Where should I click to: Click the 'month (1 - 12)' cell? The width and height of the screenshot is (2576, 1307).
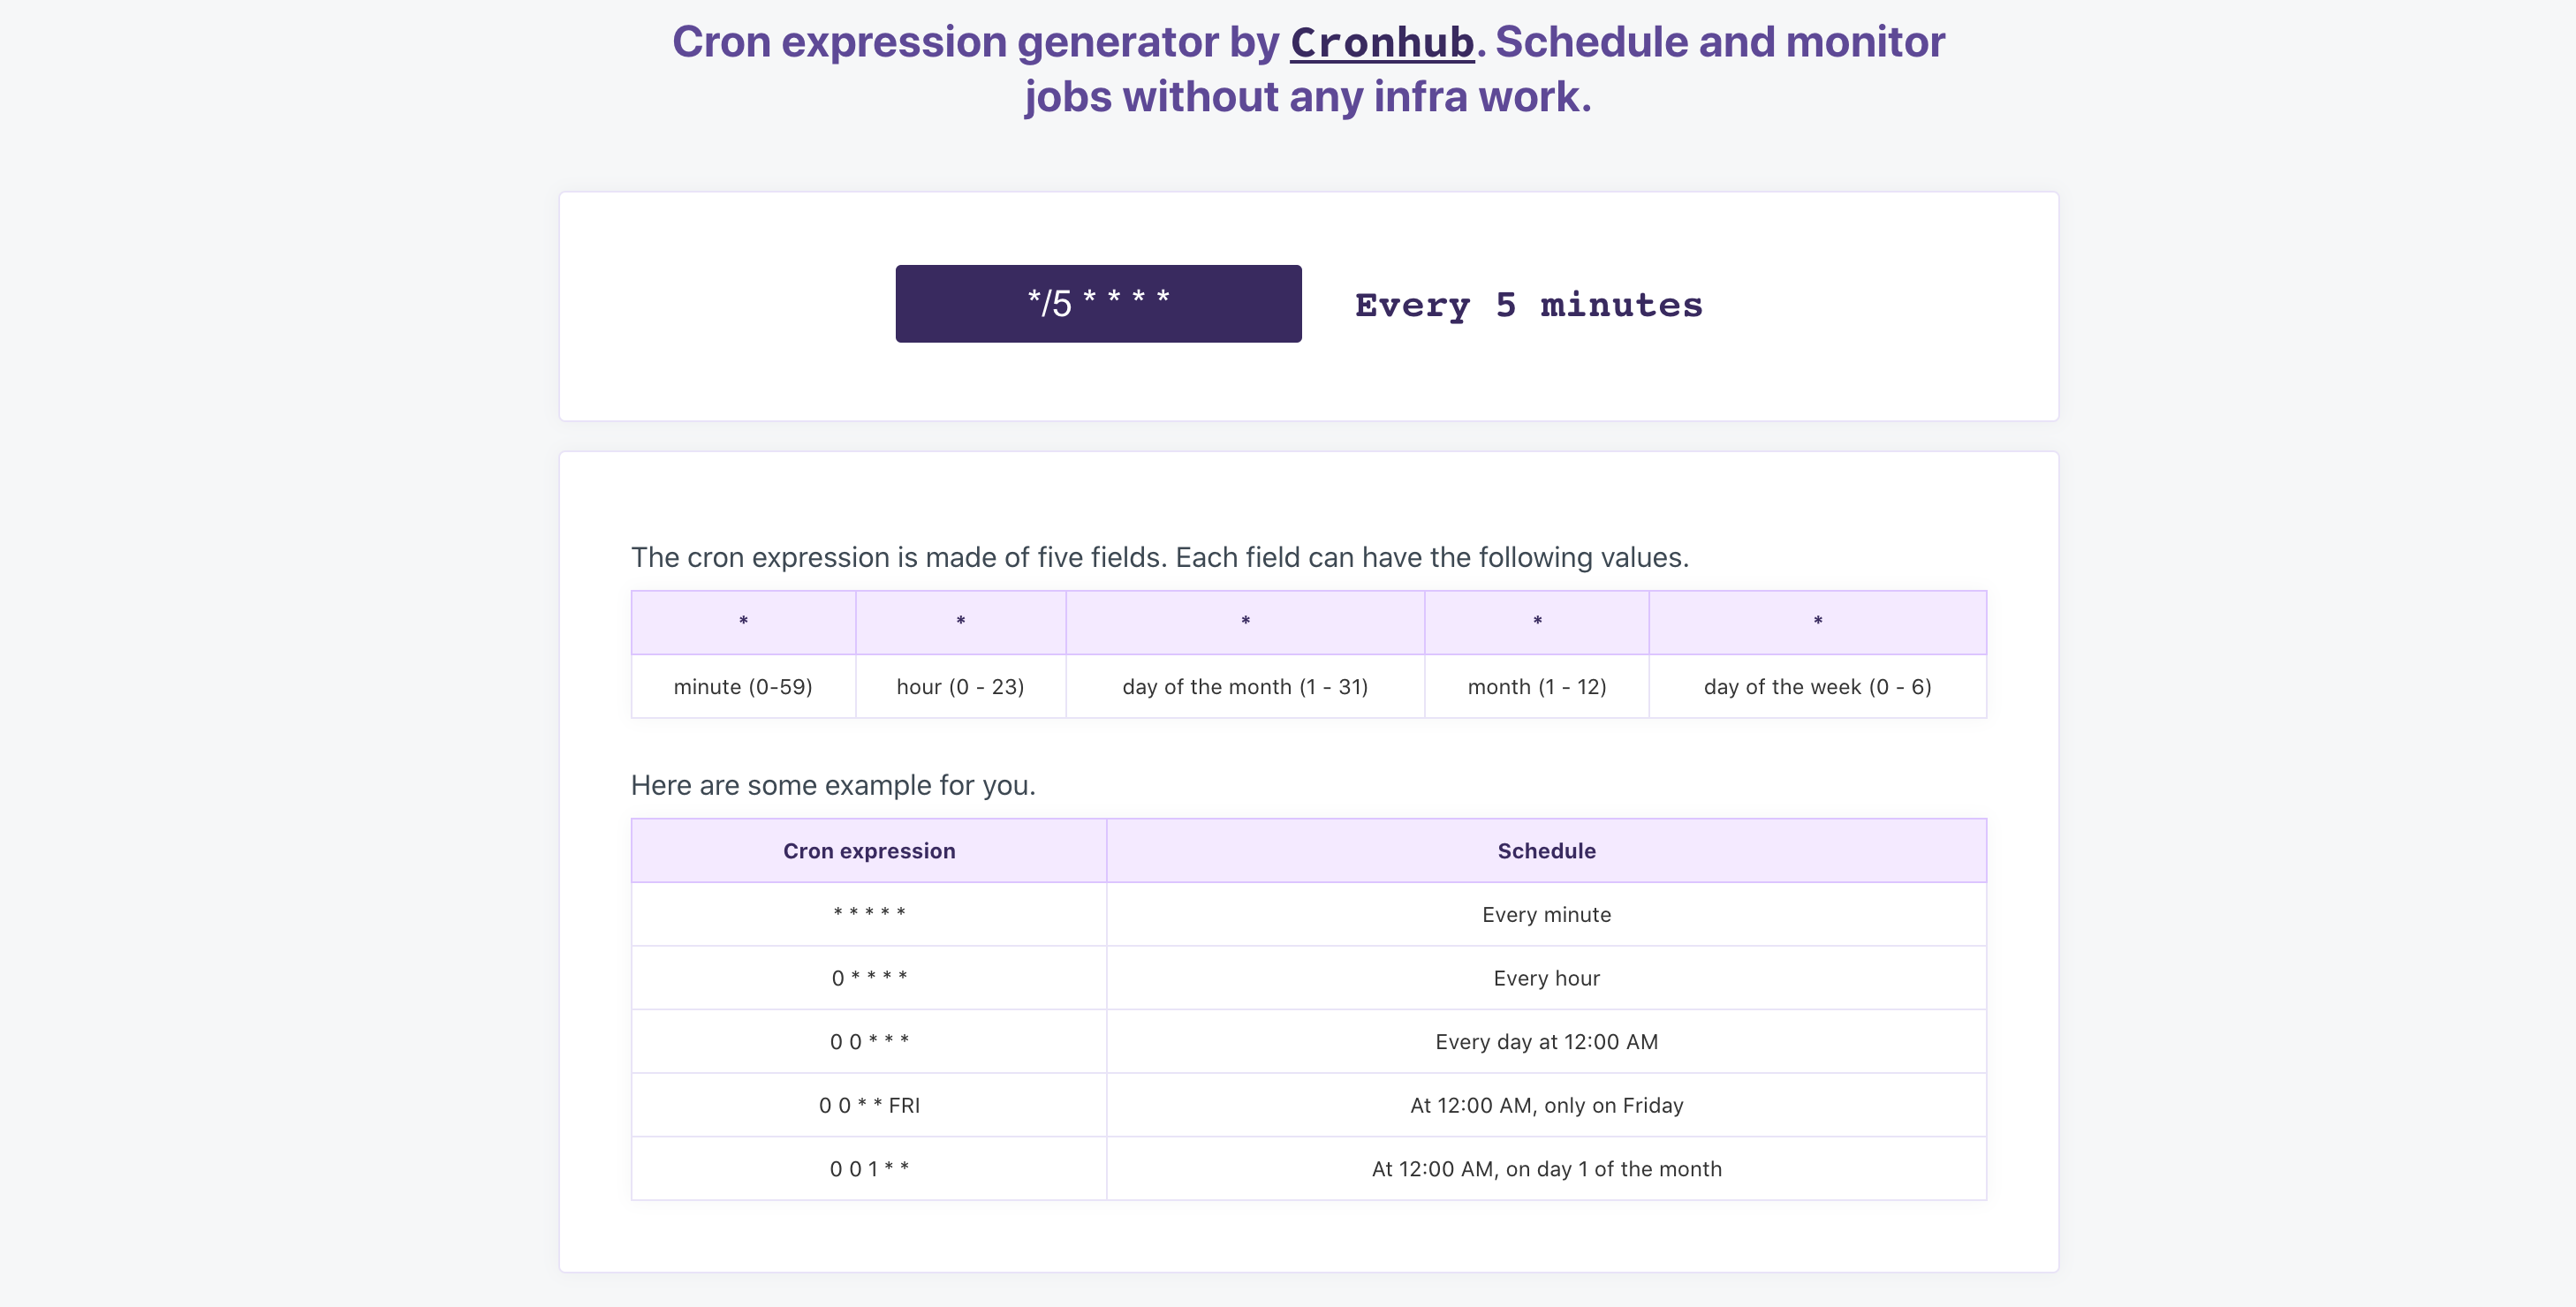pos(1536,687)
